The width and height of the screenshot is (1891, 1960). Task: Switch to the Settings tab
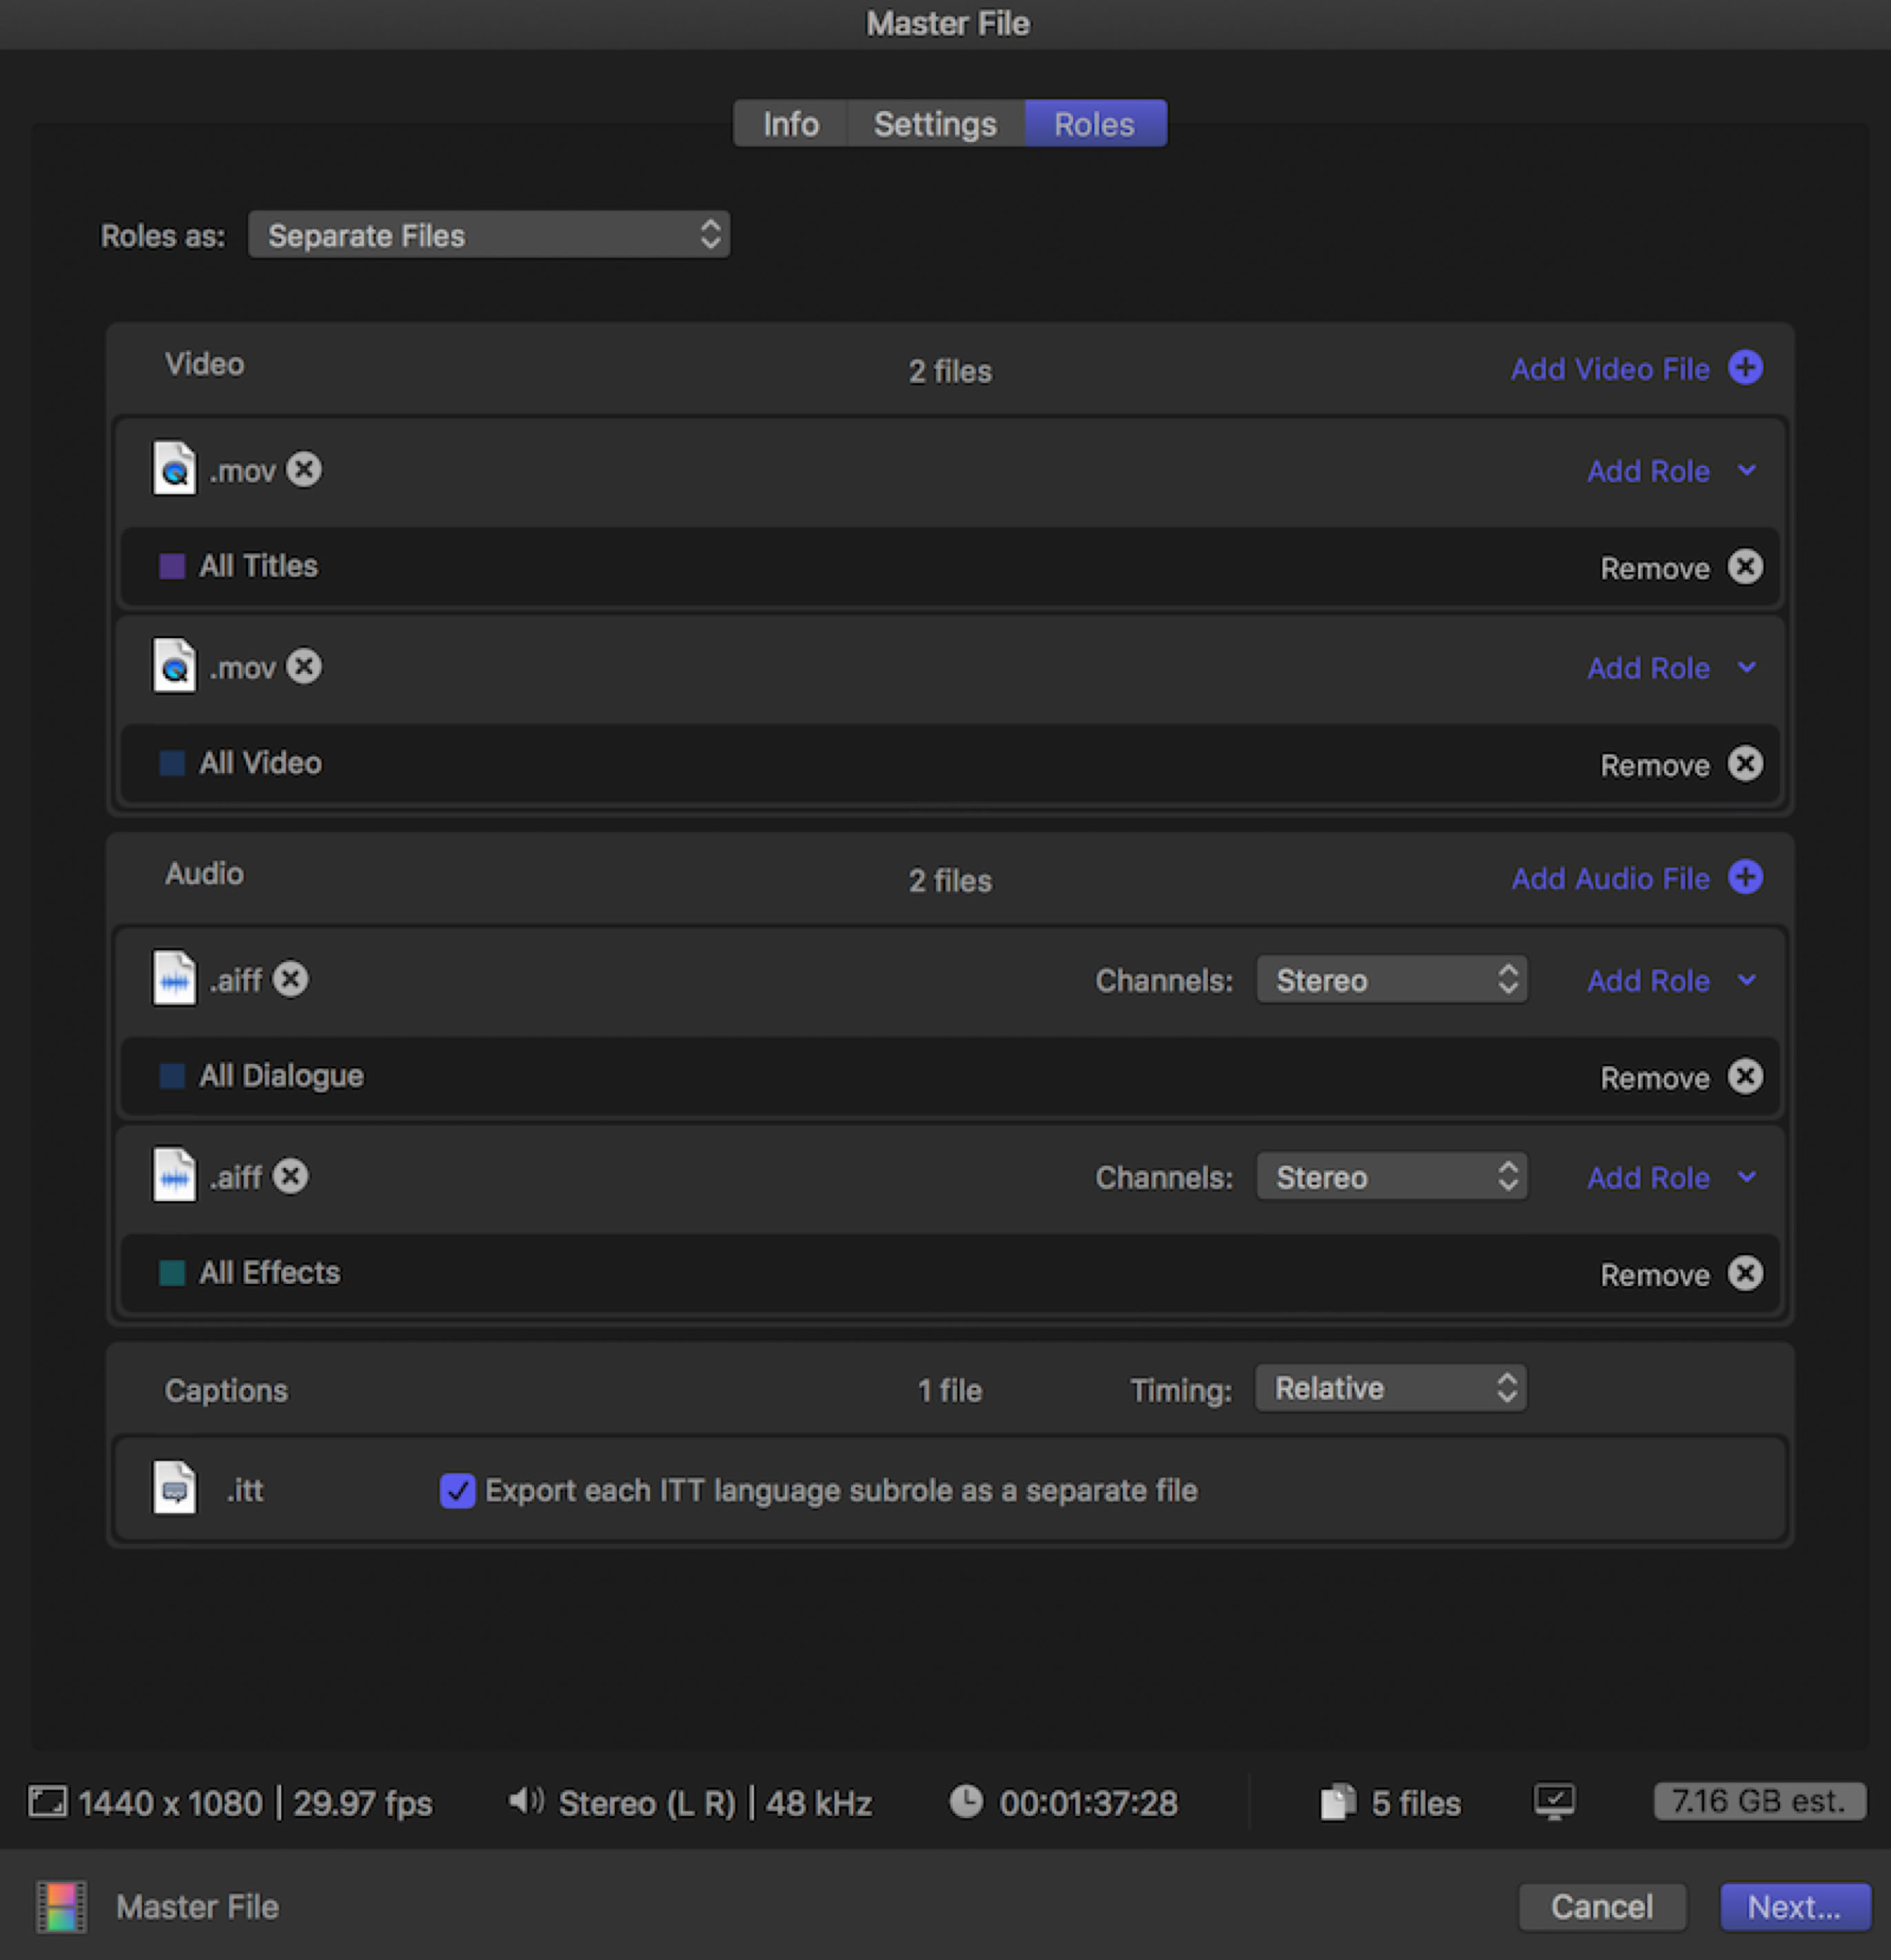[x=935, y=124]
